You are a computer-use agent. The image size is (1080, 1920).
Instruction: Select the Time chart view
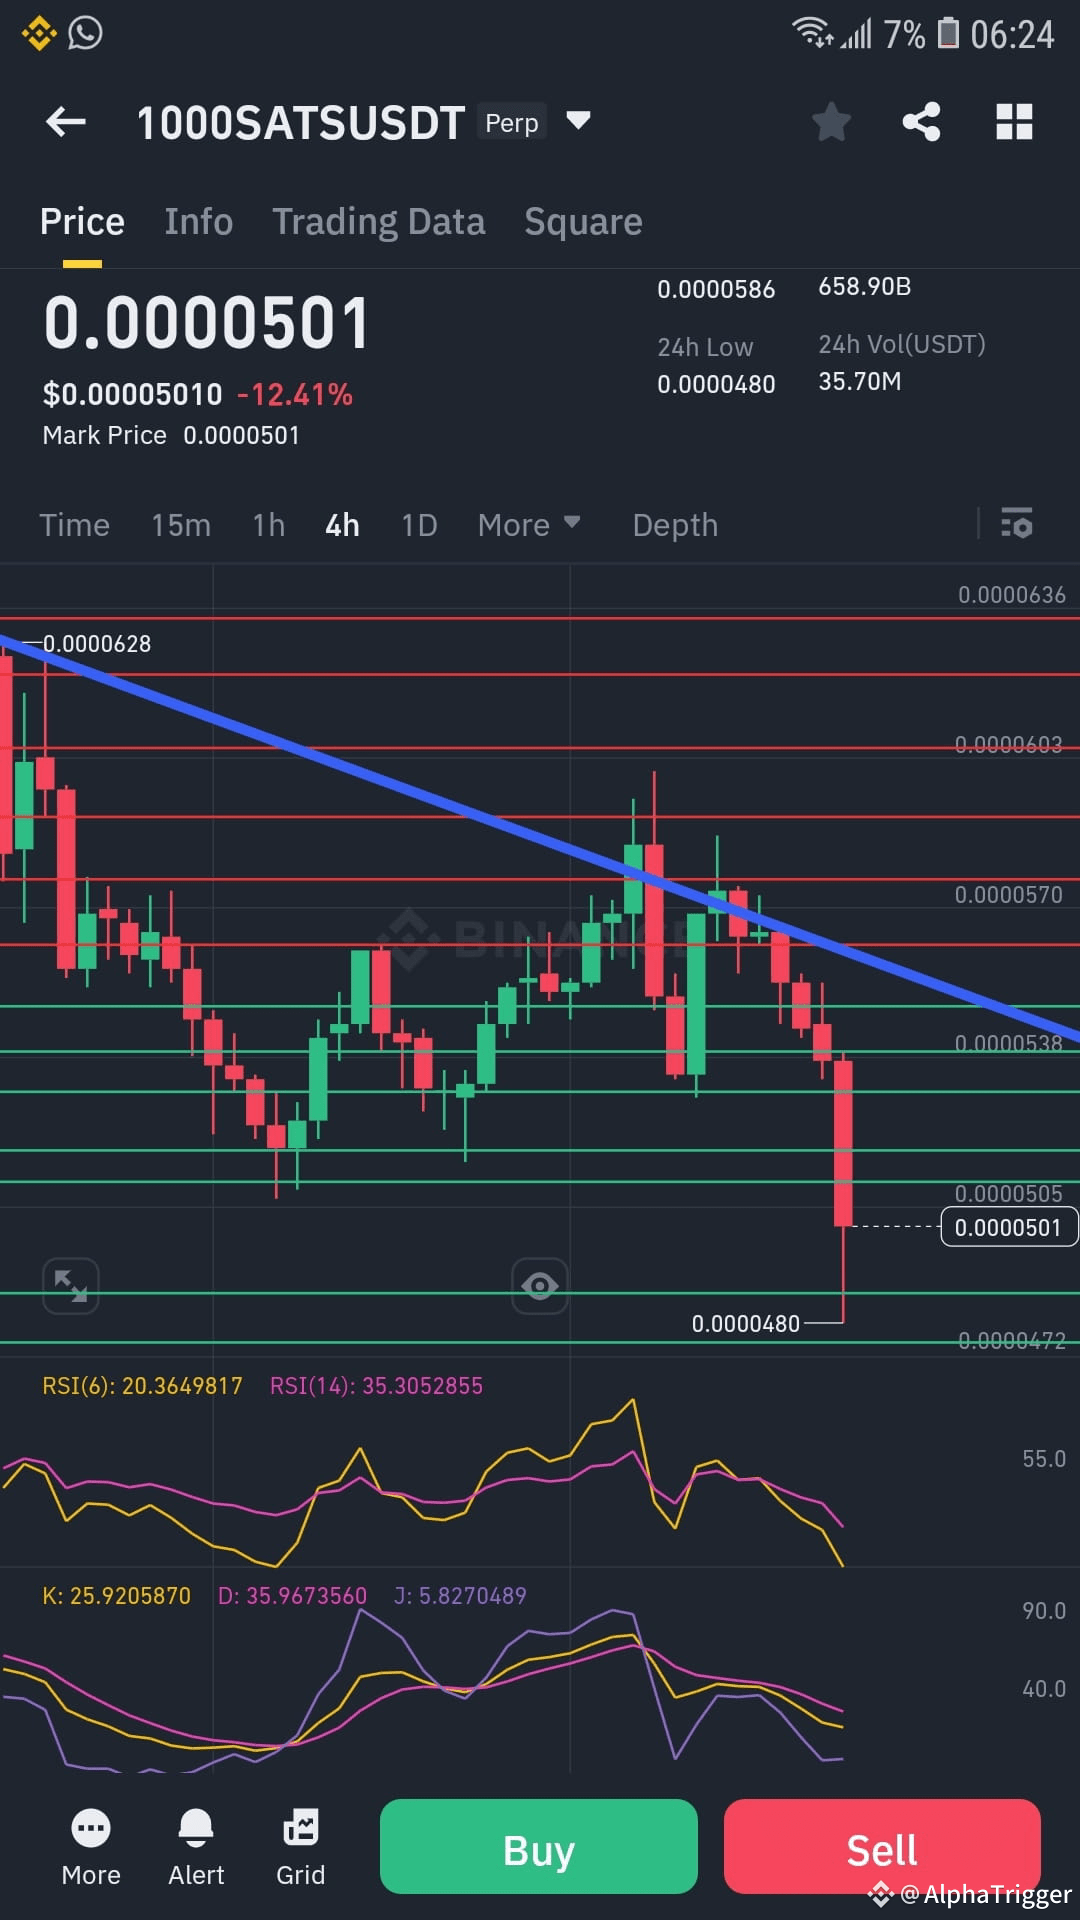tap(74, 525)
